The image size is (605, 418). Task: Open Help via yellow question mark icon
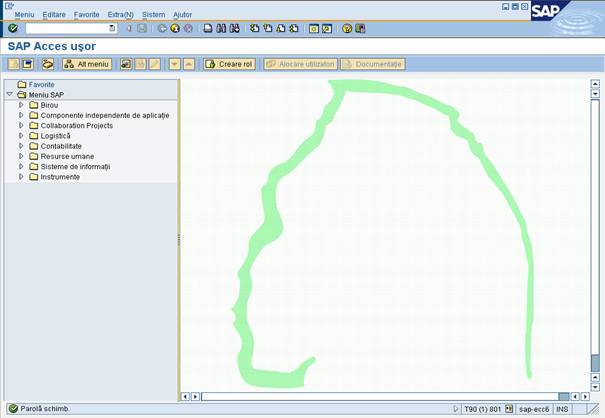coord(347,29)
